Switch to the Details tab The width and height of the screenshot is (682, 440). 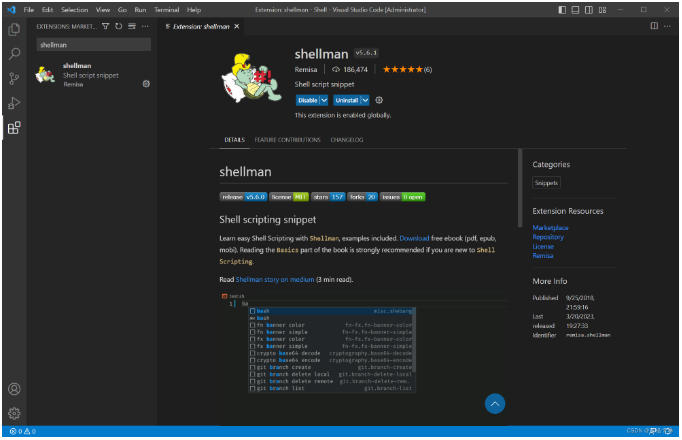point(234,140)
